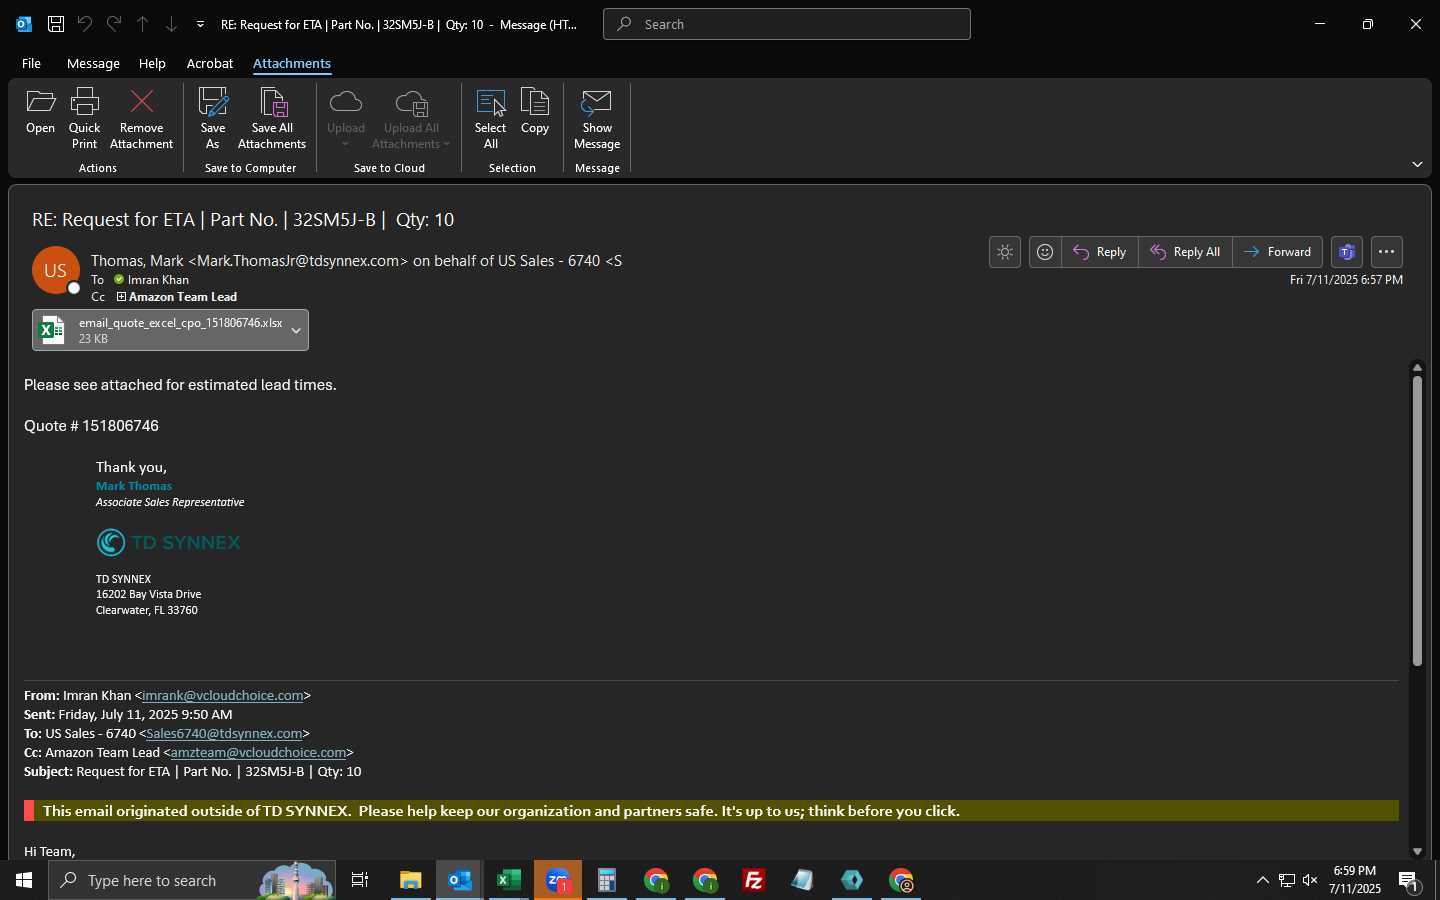Open Zoom from the taskbar
Image resolution: width=1440 pixels, height=900 pixels.
[x=558, y=880]
